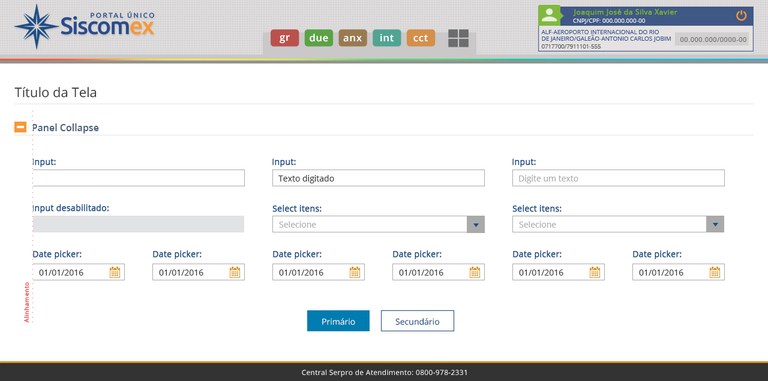Open the red gr module
This screenshot has width=768, height=381.
point(285,38)
